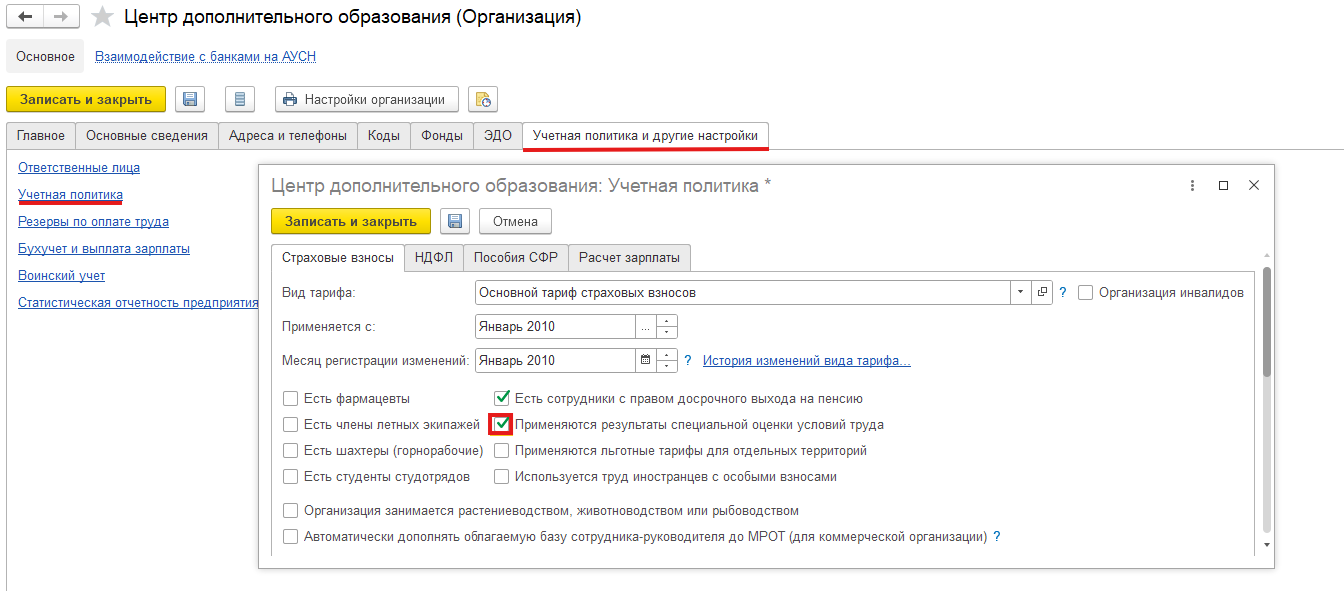Check Автоматически дополнять облагаемую базу до МРОТ
Screen dimensions: 1344x591
pos(291,536)
